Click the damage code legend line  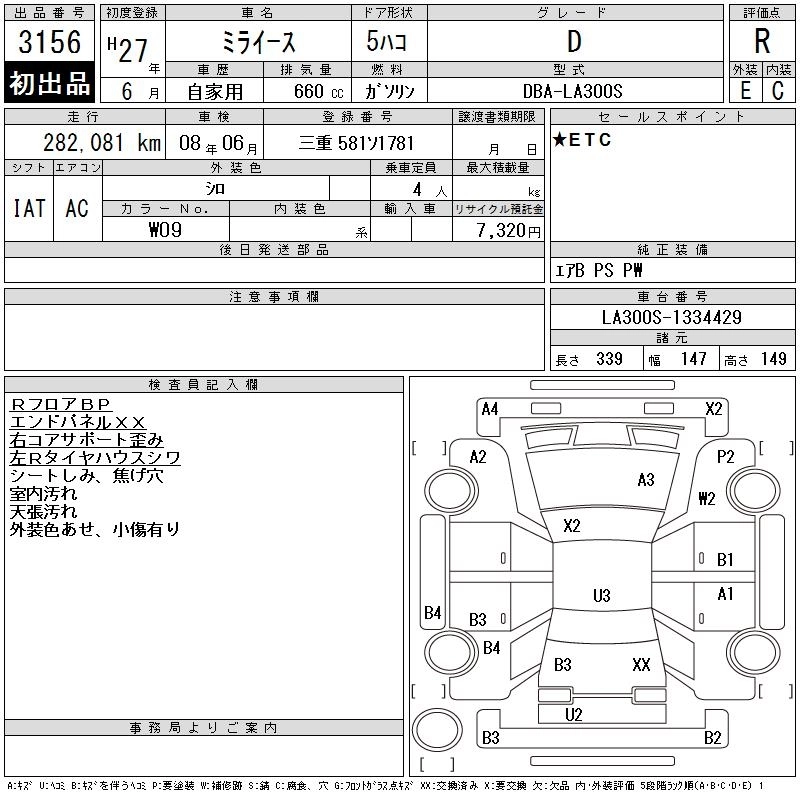tap(385, 786)
